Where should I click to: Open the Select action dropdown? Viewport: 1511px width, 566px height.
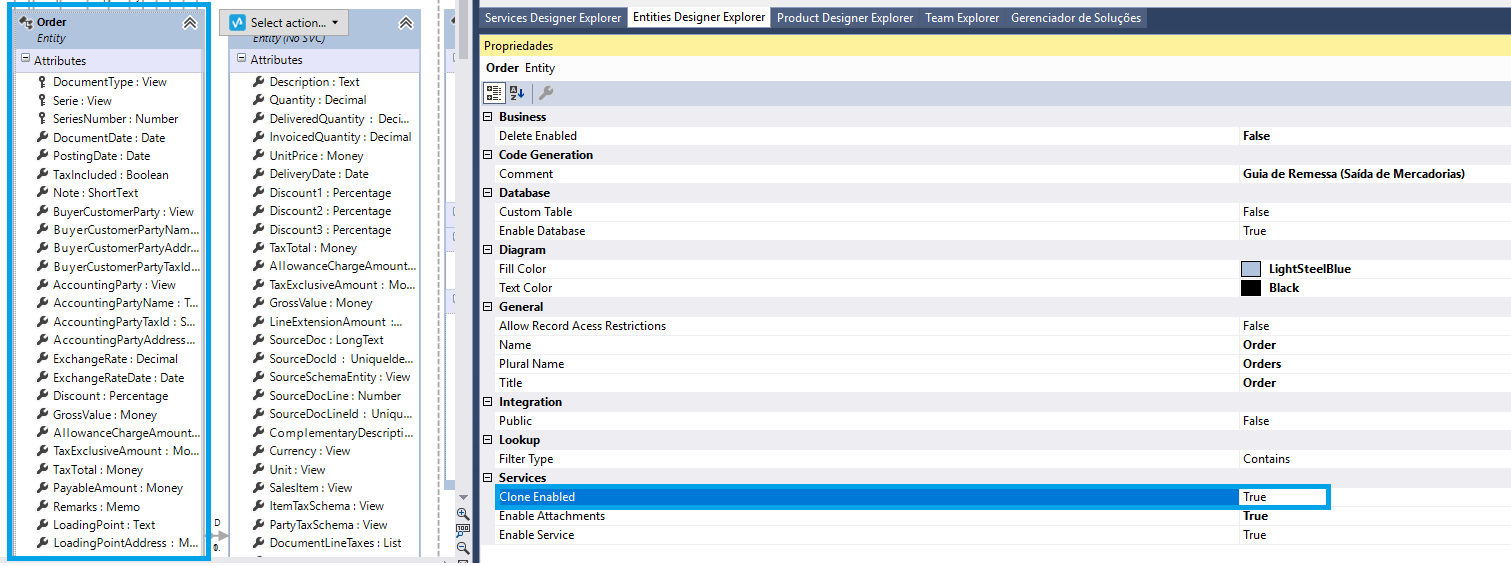(284, 22)
